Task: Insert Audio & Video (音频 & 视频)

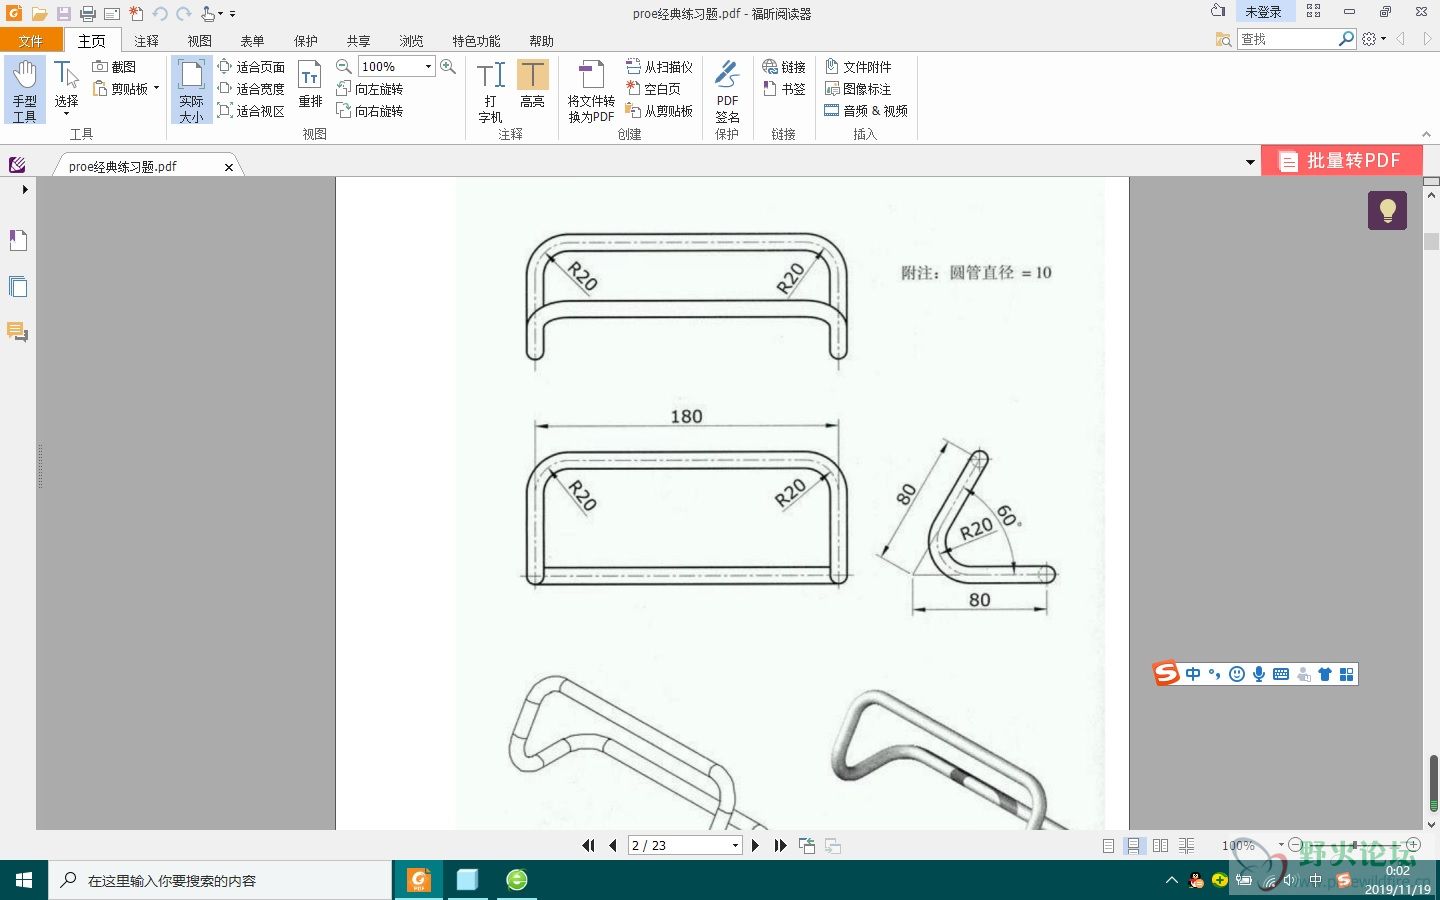Action: [866, 111]
